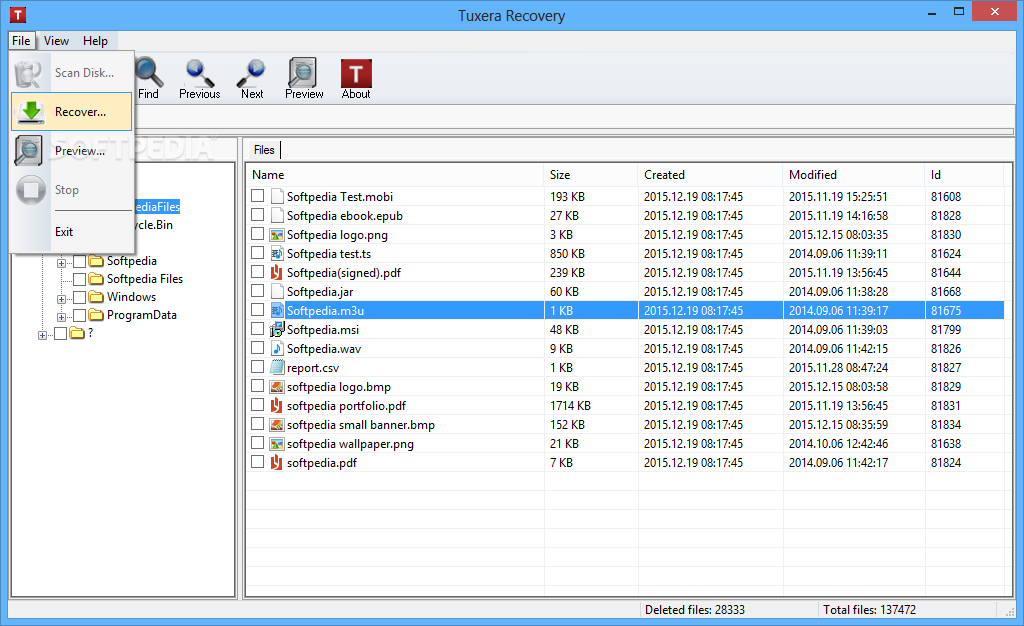Image resolution: width=1024 pixels, height=626 pixels.
Task: Click the media icon of Softpedia test.ts
Action: point(277,253)
